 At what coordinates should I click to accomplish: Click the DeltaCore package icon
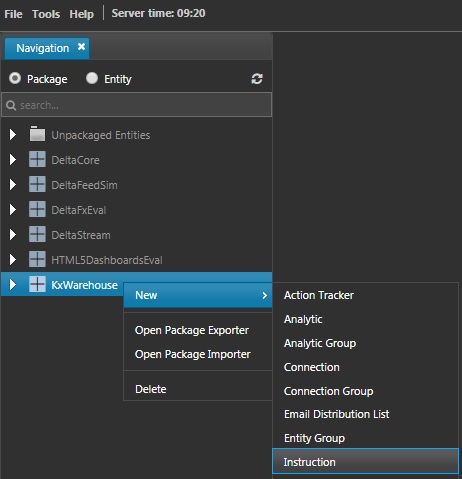[x=37, y=159]
